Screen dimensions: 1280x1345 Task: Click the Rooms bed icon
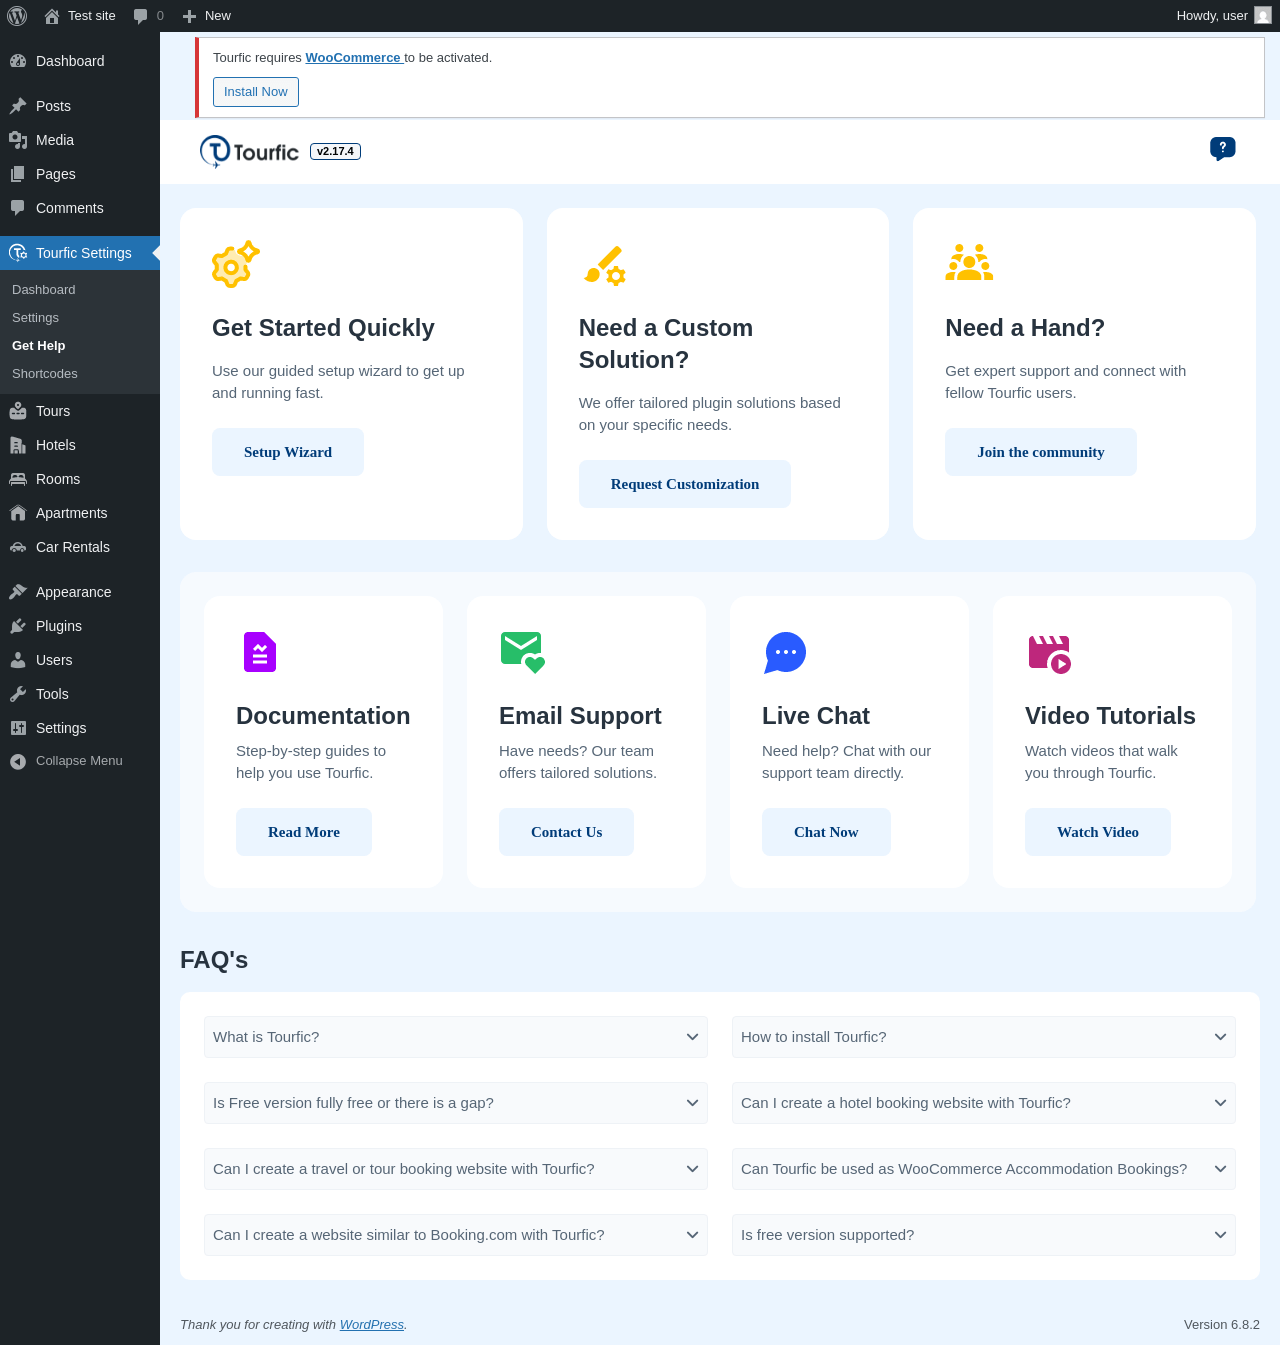click(18, 479)
